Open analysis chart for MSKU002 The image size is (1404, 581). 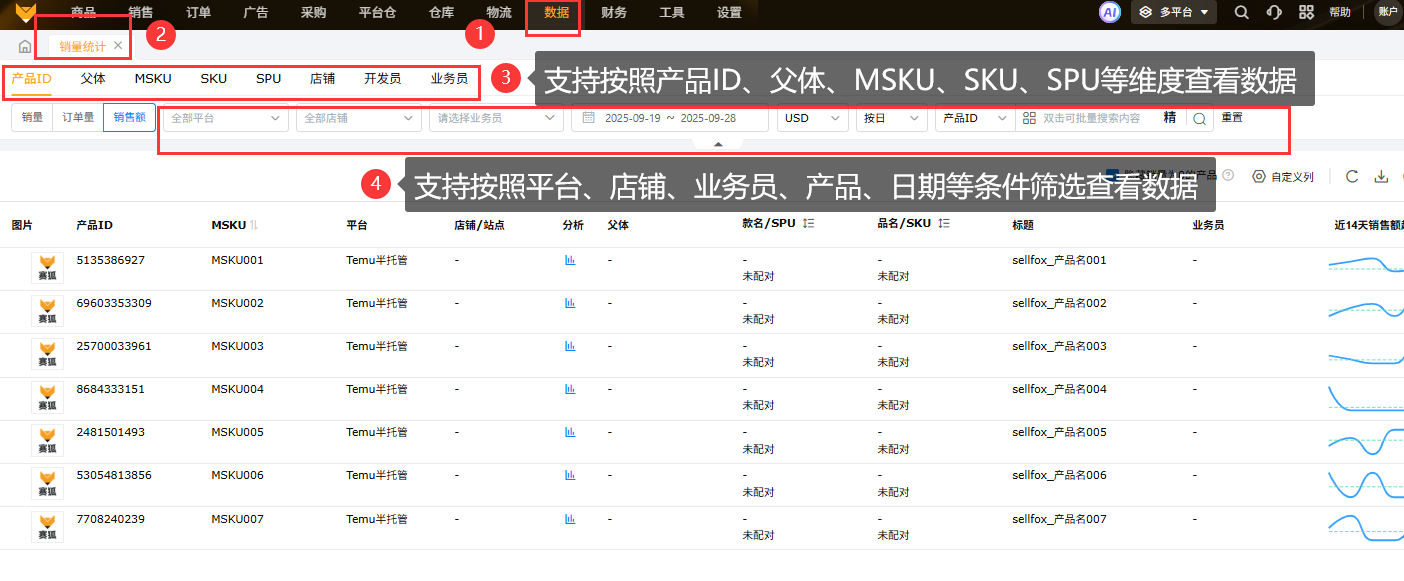tap(570, 303)
